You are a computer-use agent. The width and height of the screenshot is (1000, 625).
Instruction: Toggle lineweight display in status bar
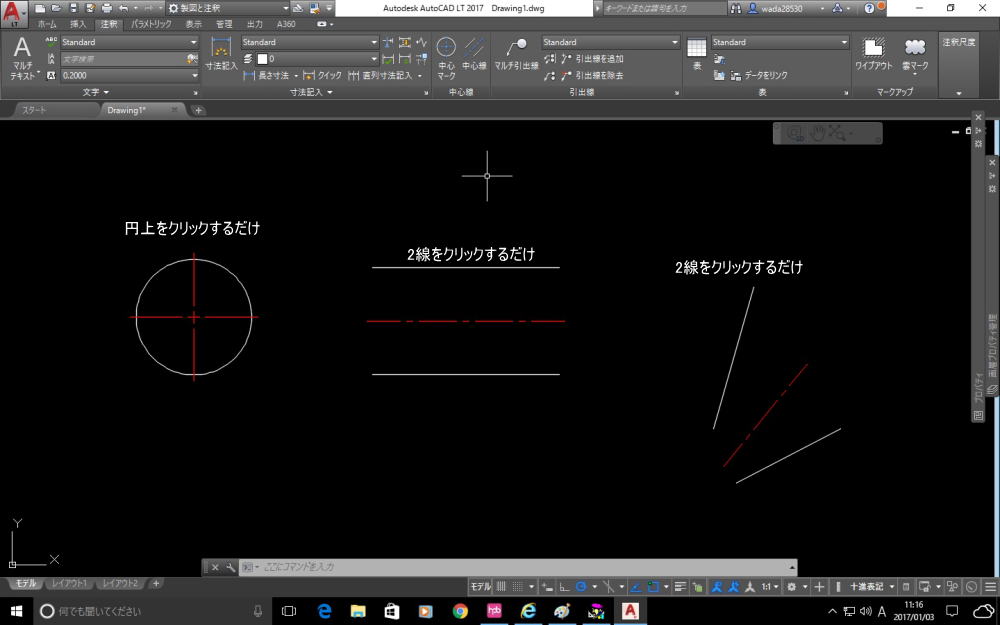click(680, 587)
